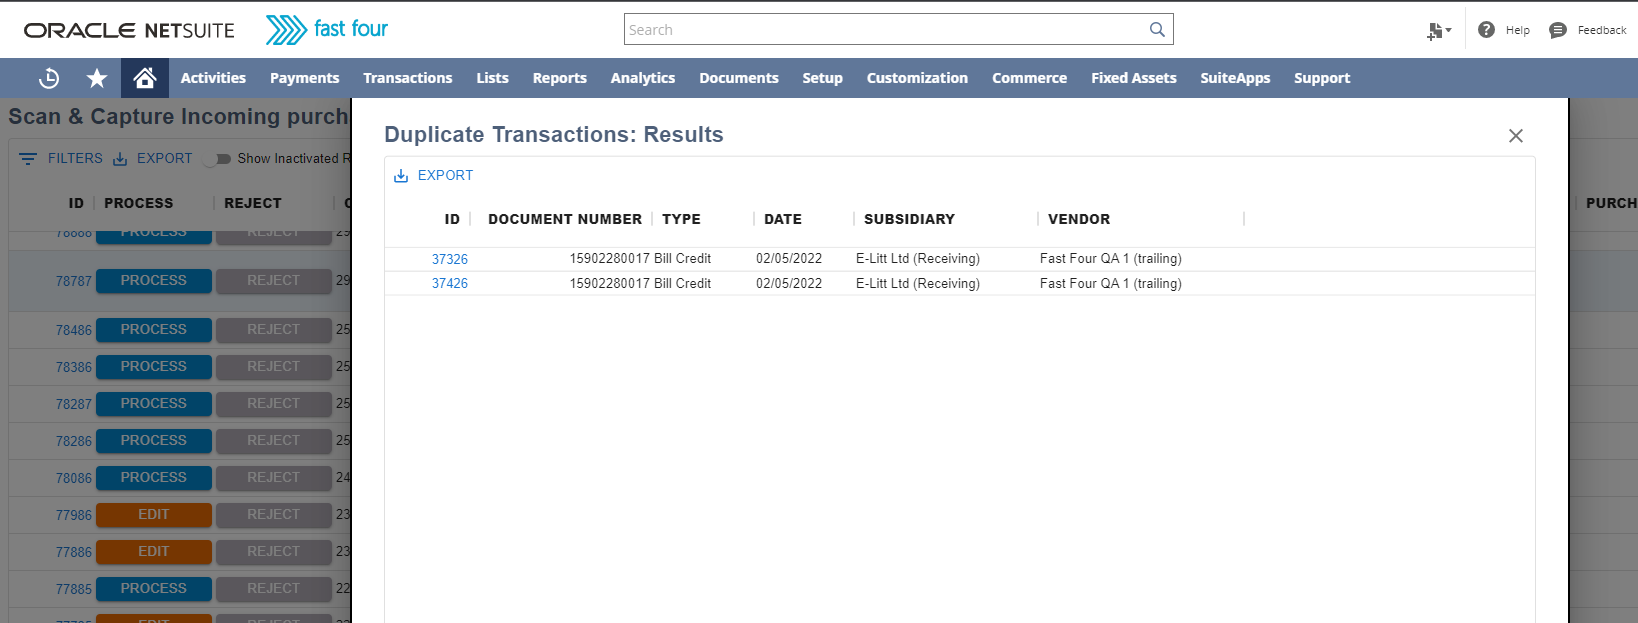Expand the Transactions menu
The width and height of the screenshot is (1638, 623).
click(x=407, y=78)
